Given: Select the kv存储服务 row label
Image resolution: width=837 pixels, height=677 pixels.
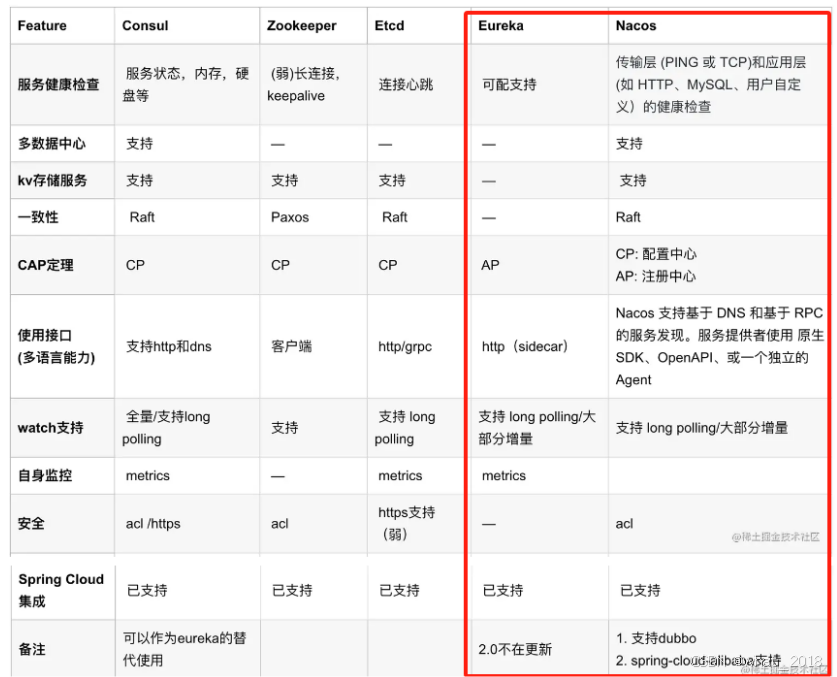Looking at the screenshot, I should [52, 180].
